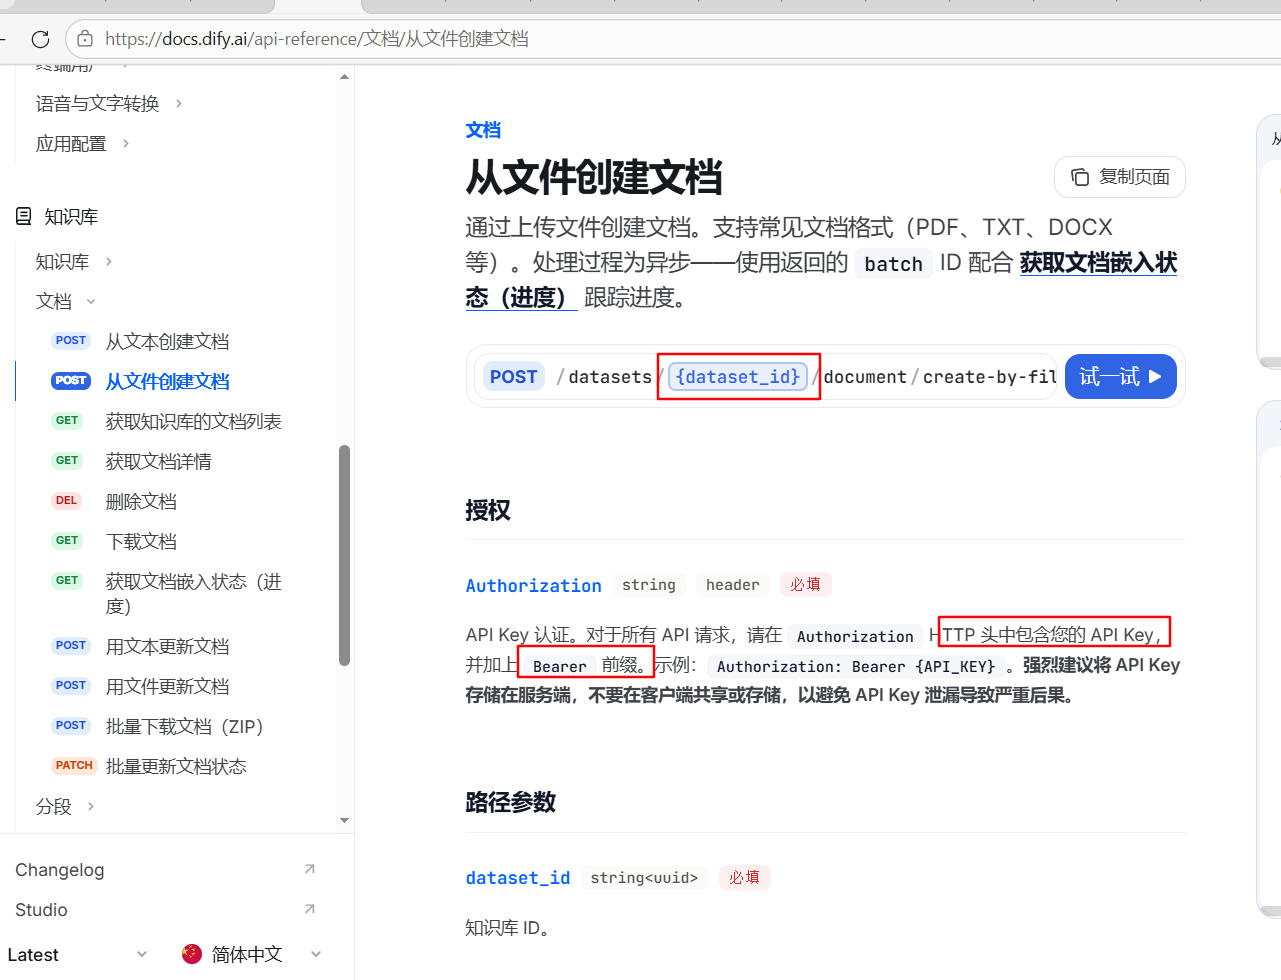Click the DEL badge beside 删除文档
Image resolution: width=1281 pixels, height=980 pixels.
(67, 501)
